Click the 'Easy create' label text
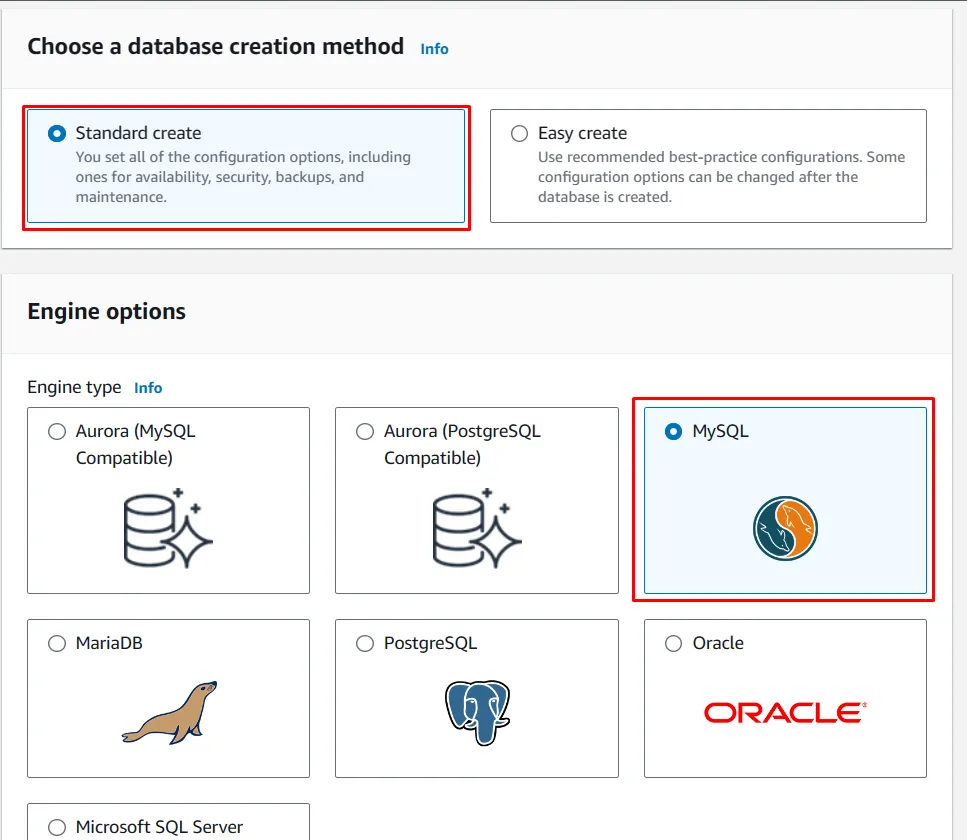Viewport: 967px width, 840px height. point(582,133)
